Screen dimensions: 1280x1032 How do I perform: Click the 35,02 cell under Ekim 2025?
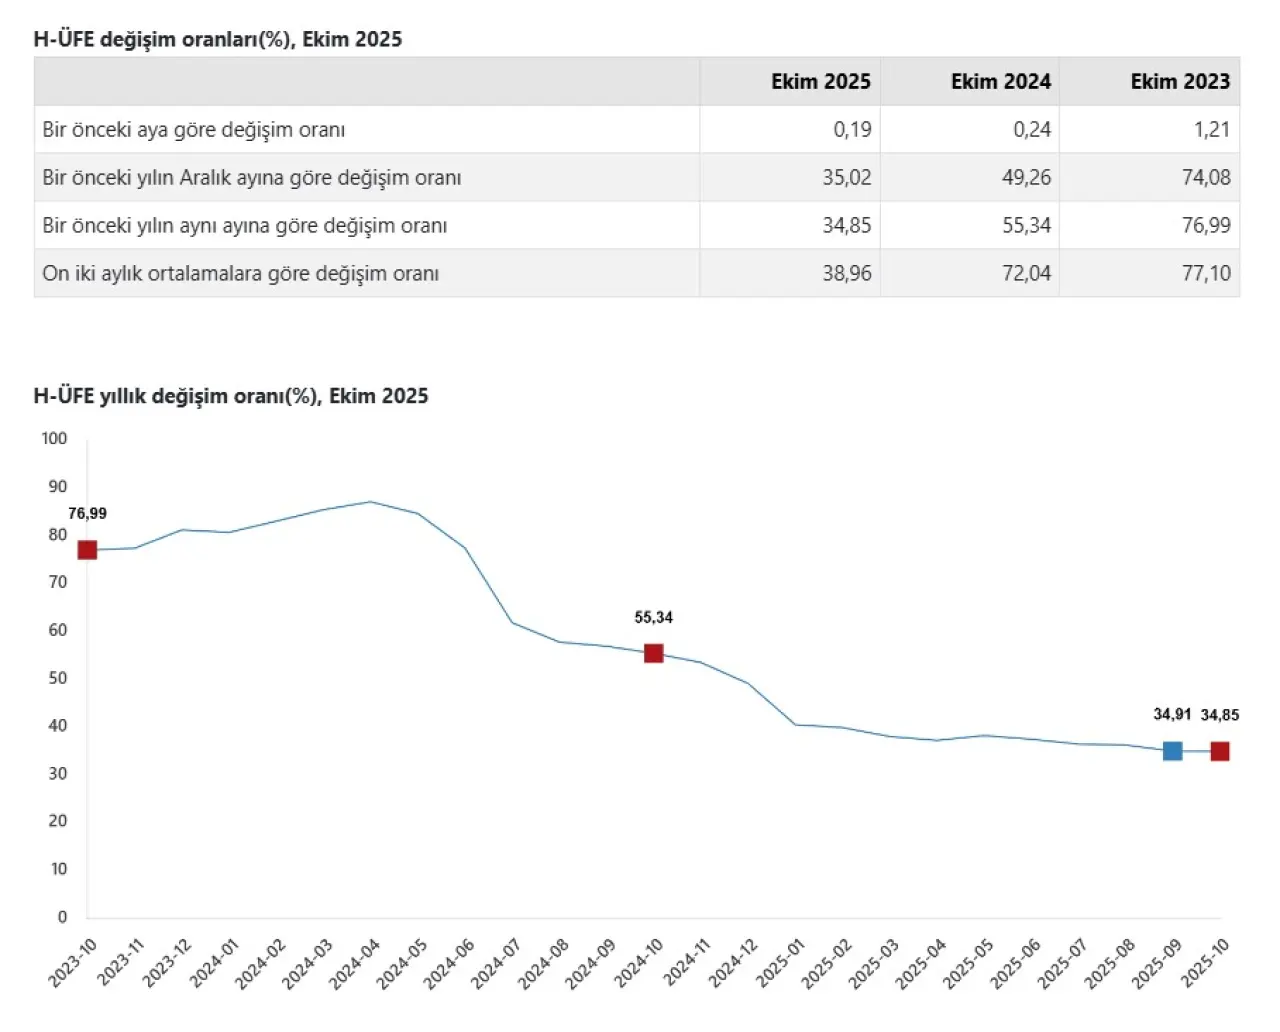pos(846,178)
